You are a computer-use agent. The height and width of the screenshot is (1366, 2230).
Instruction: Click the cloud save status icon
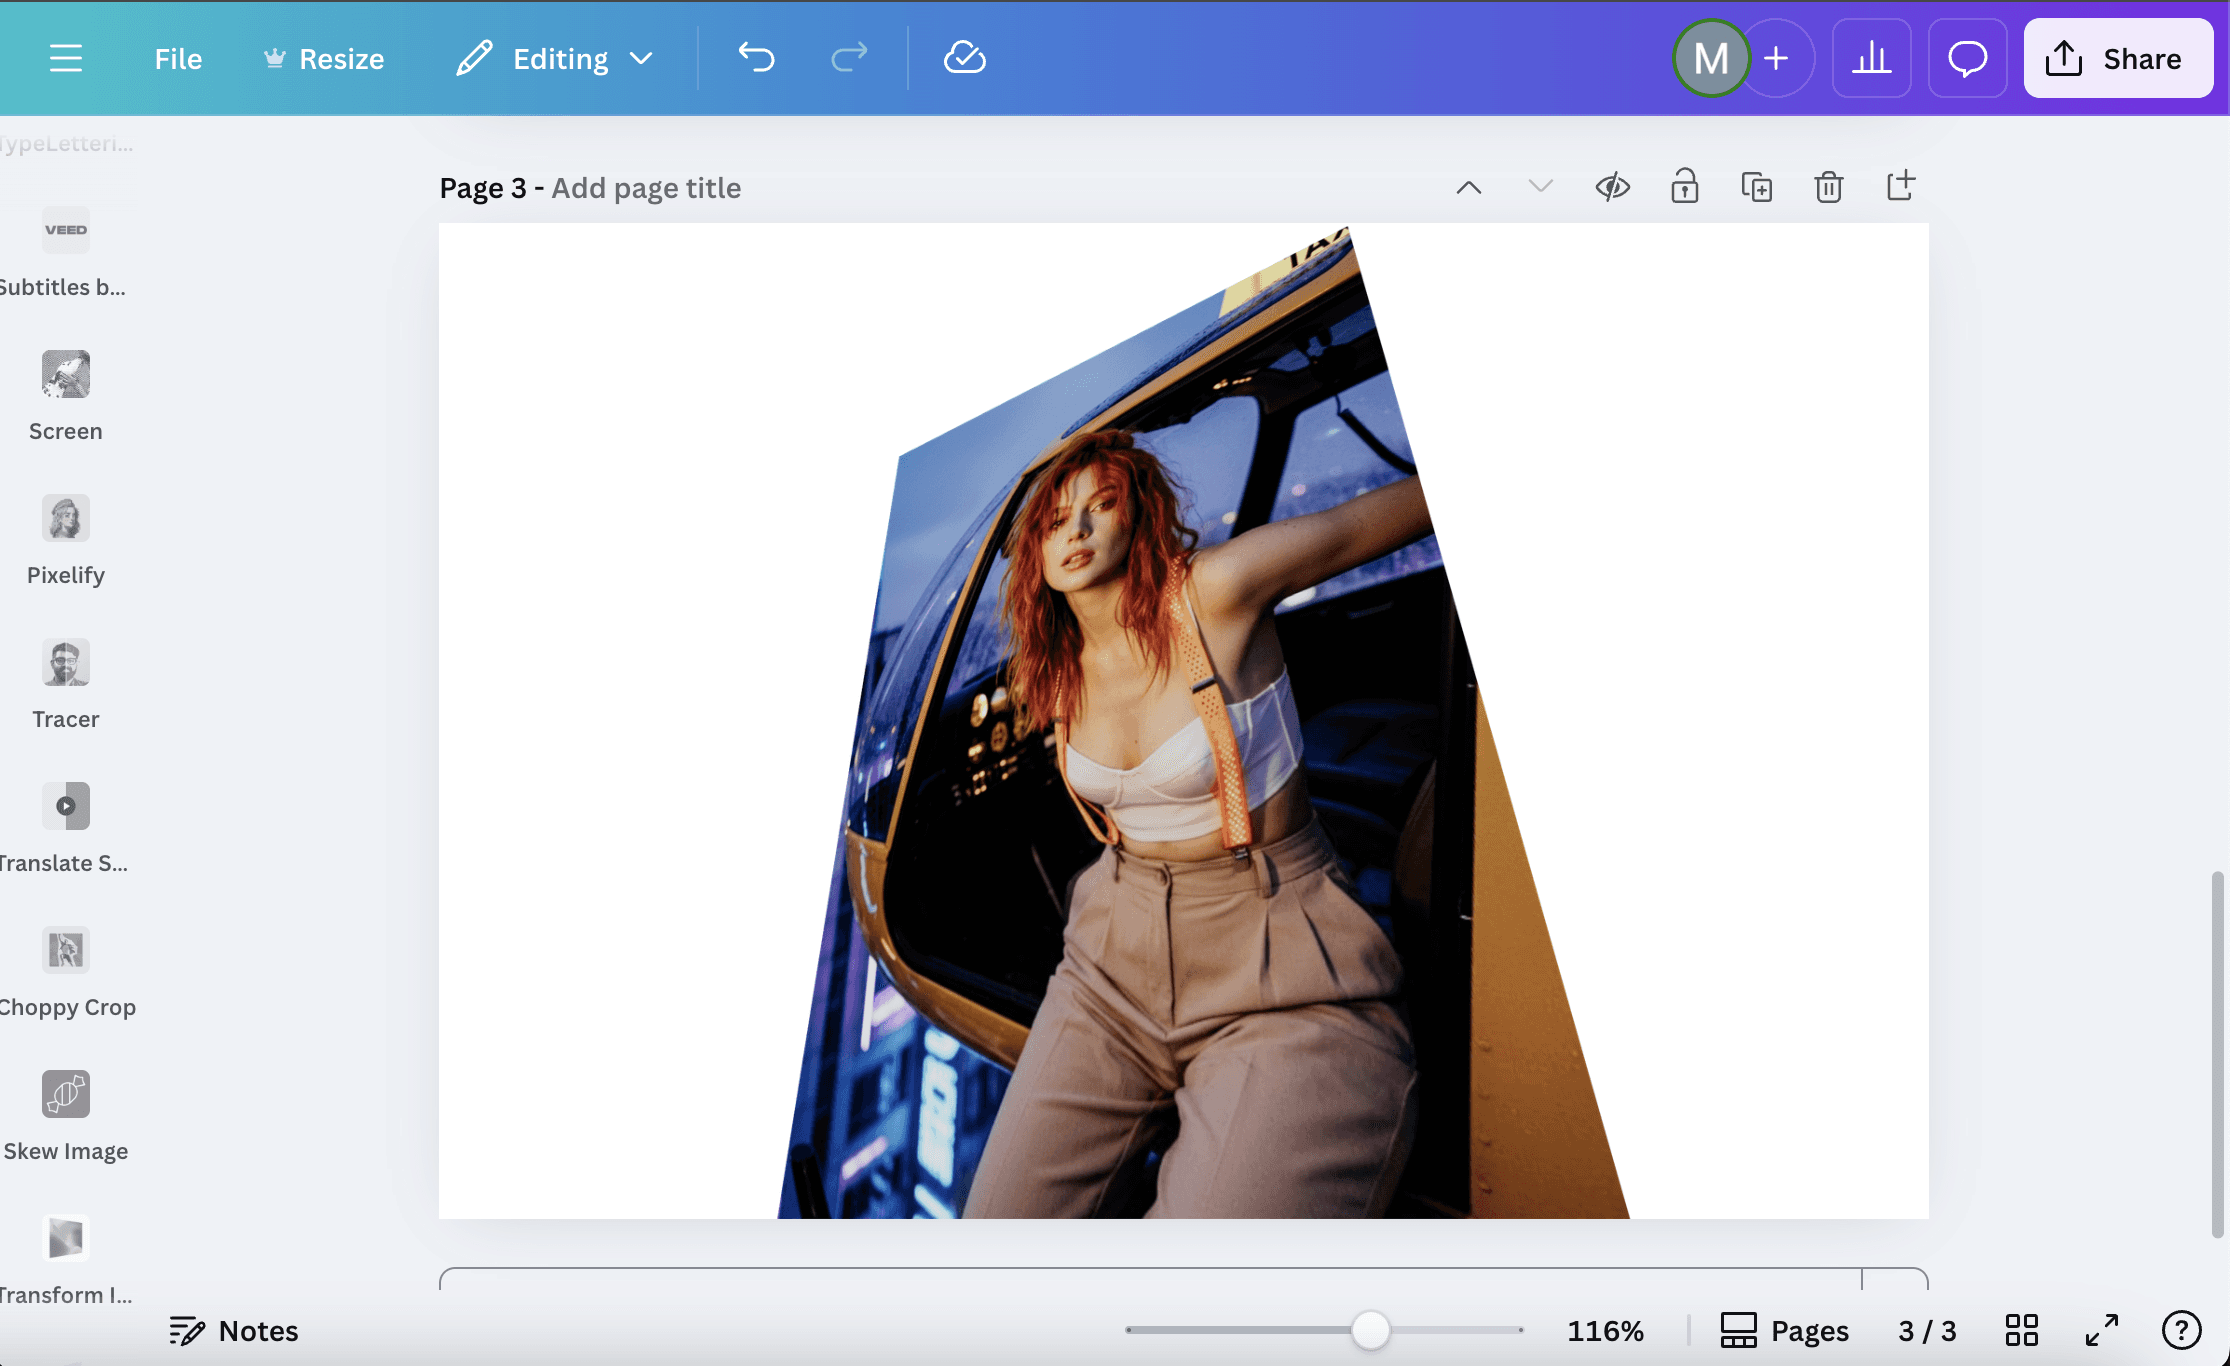pyautogui.click(x=964, y=58)
